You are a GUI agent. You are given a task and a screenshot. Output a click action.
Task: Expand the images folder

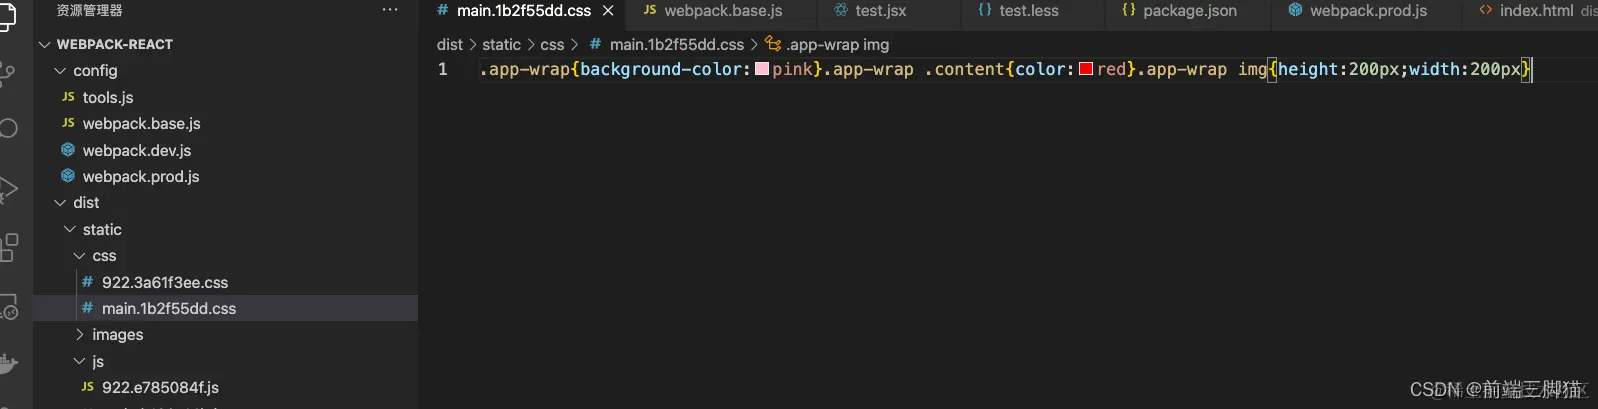(80, 335)
